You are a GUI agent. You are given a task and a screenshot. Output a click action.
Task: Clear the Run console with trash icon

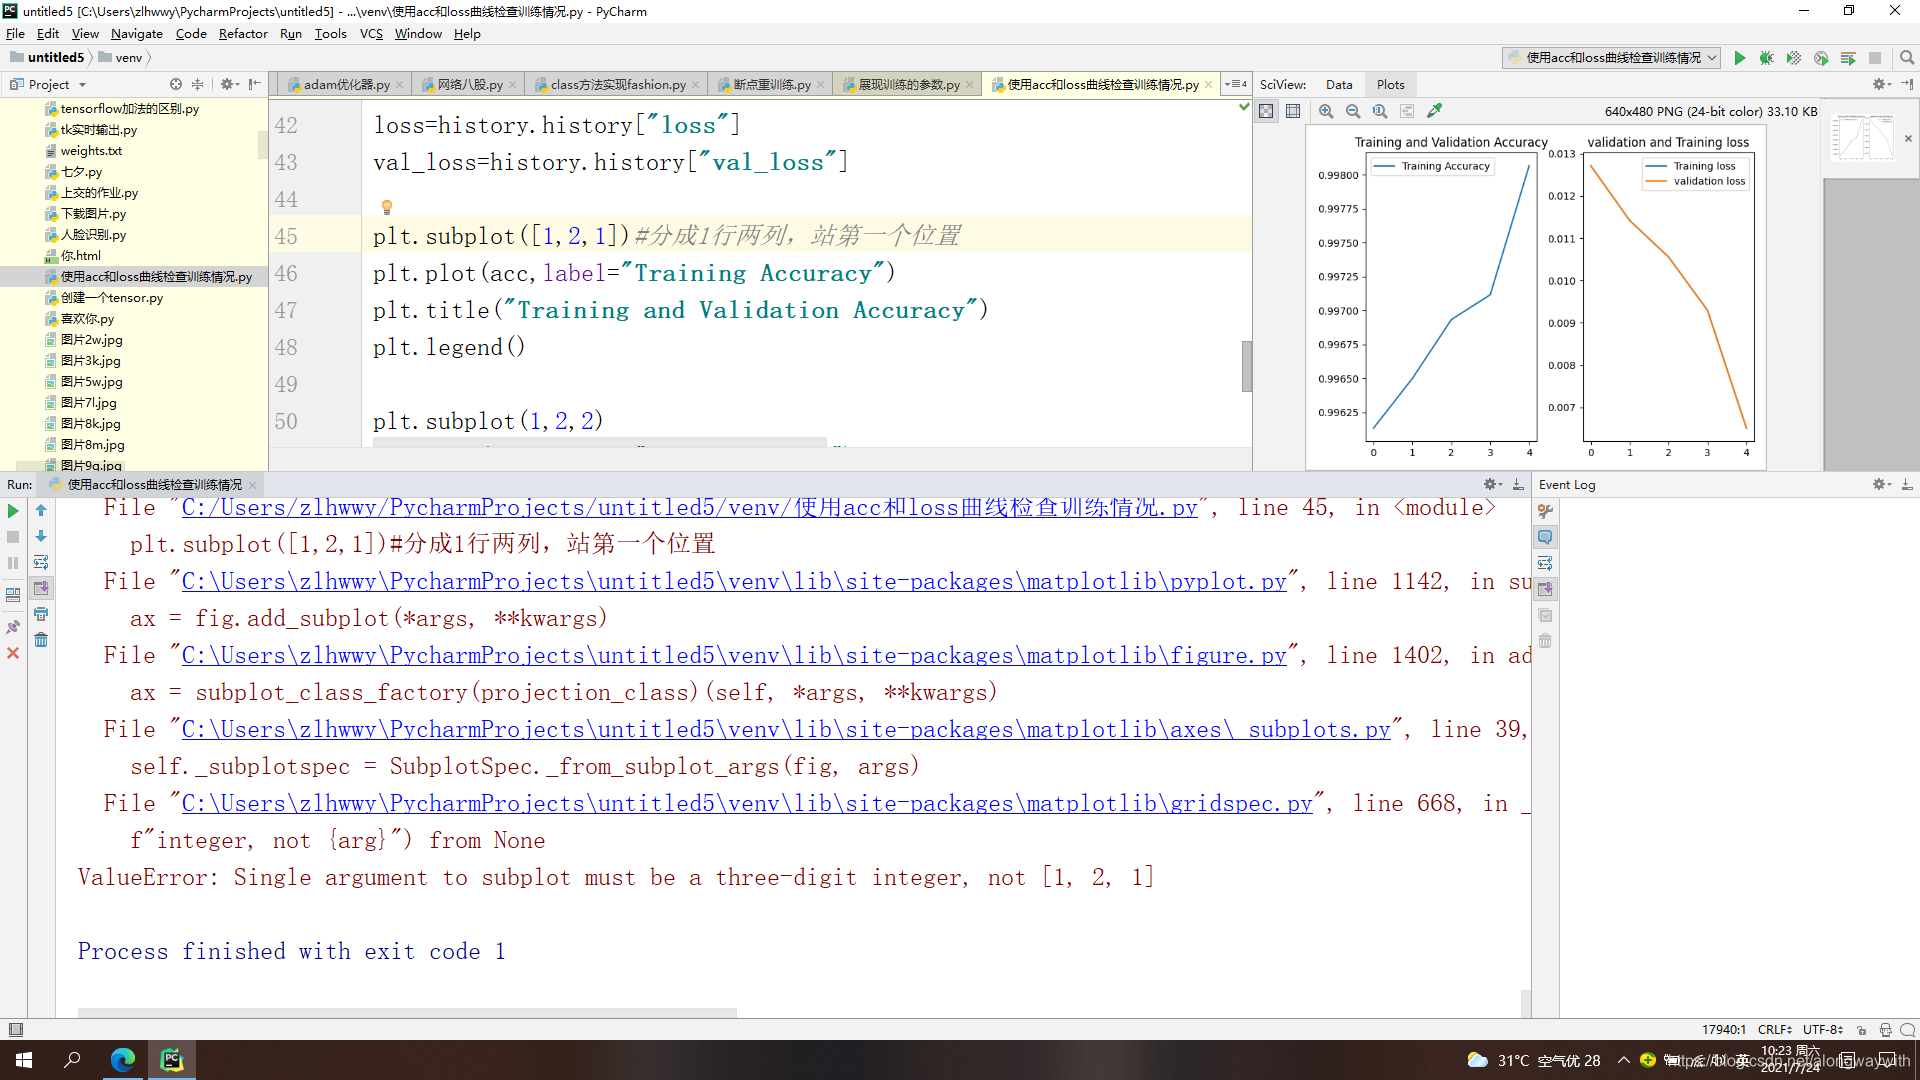(41, 640)
